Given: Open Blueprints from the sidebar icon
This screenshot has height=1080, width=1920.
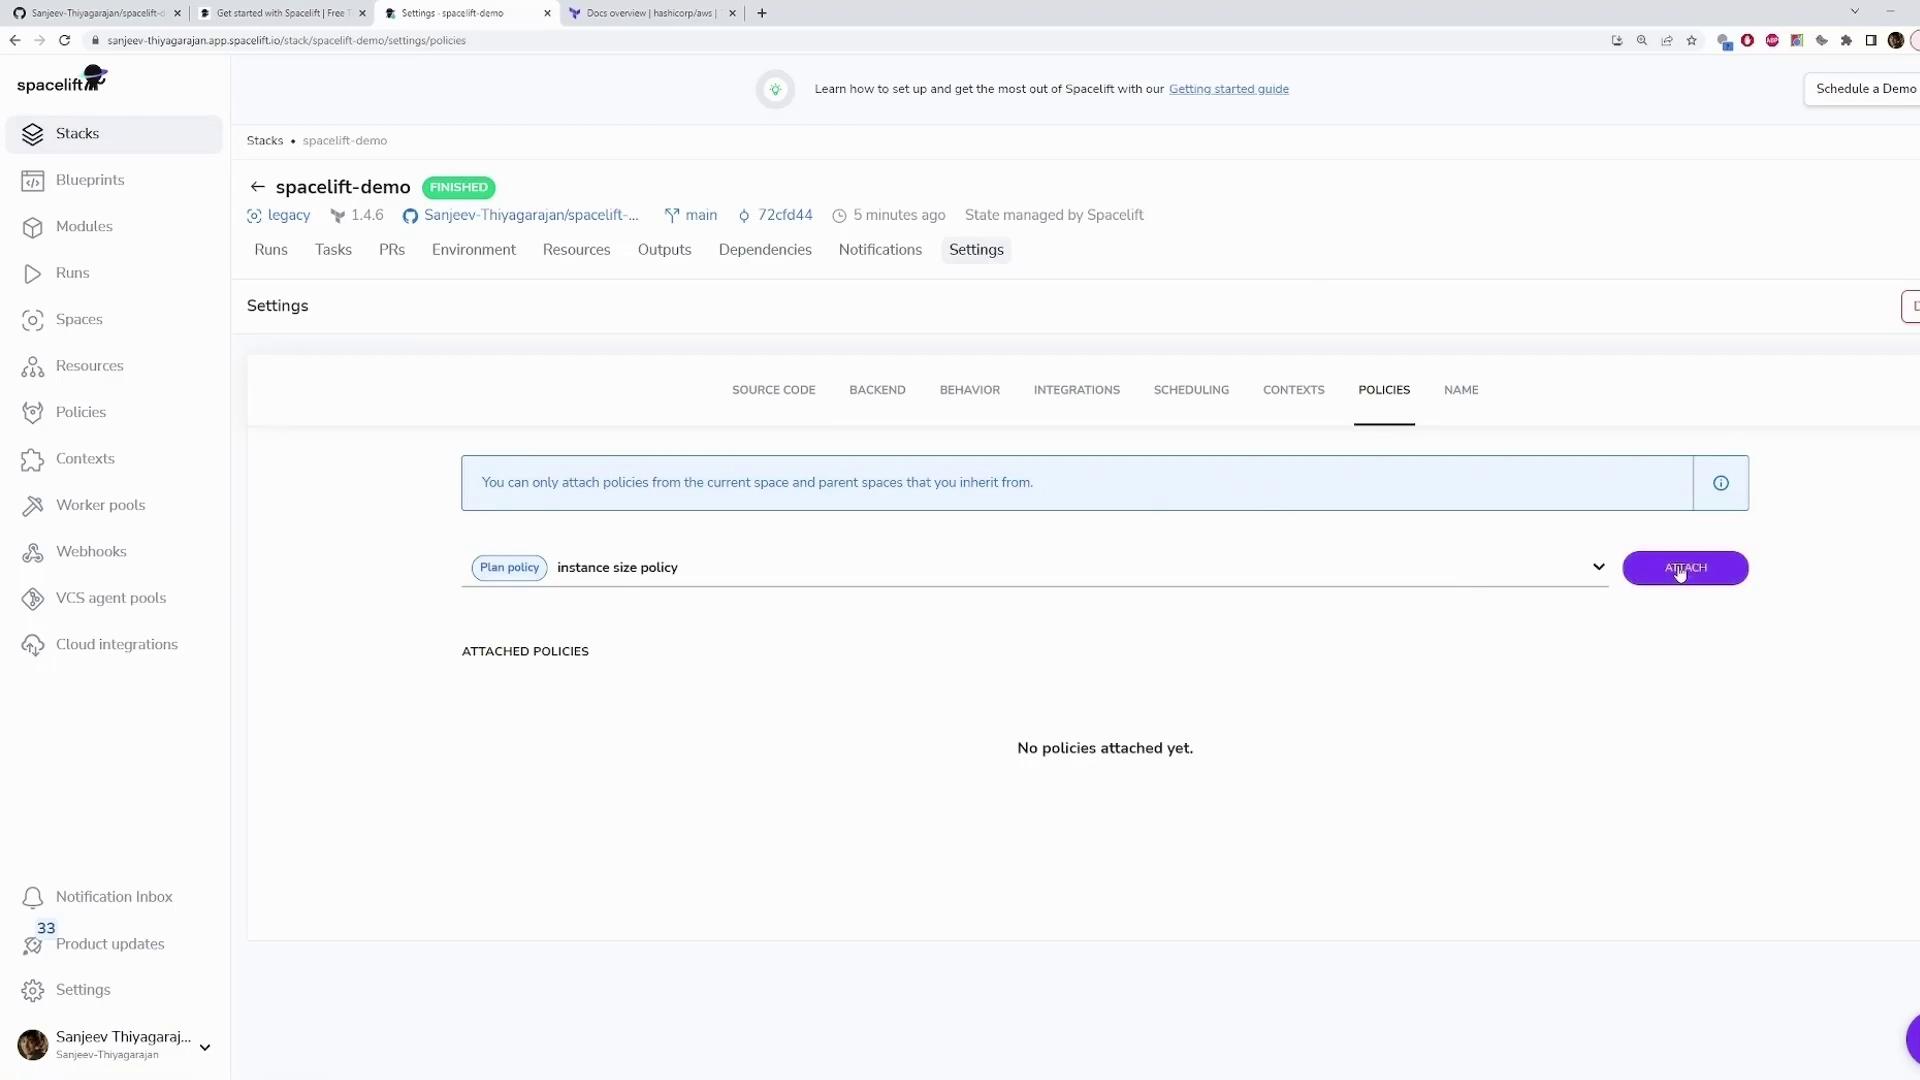Looking at the screenshot, I should [33, 181].
